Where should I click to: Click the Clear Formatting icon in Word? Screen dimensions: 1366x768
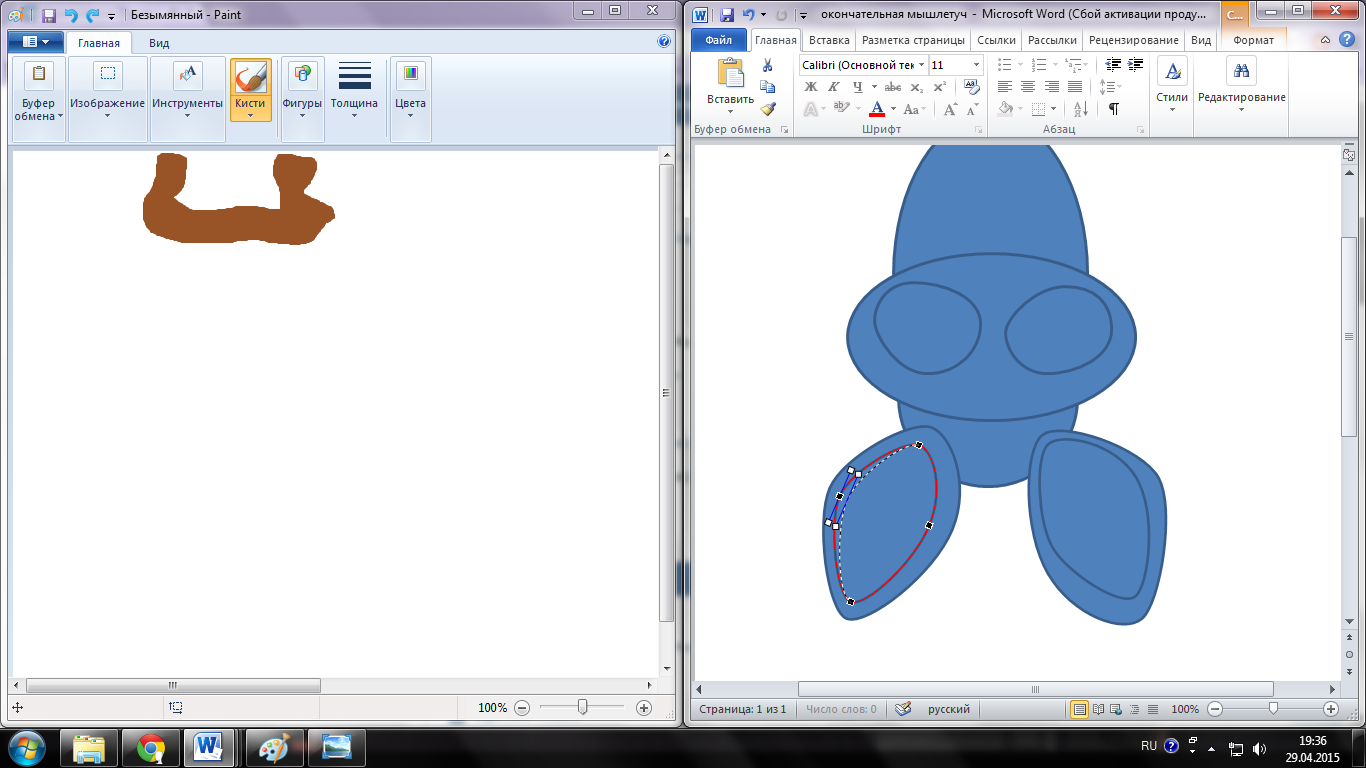point(972,87)
